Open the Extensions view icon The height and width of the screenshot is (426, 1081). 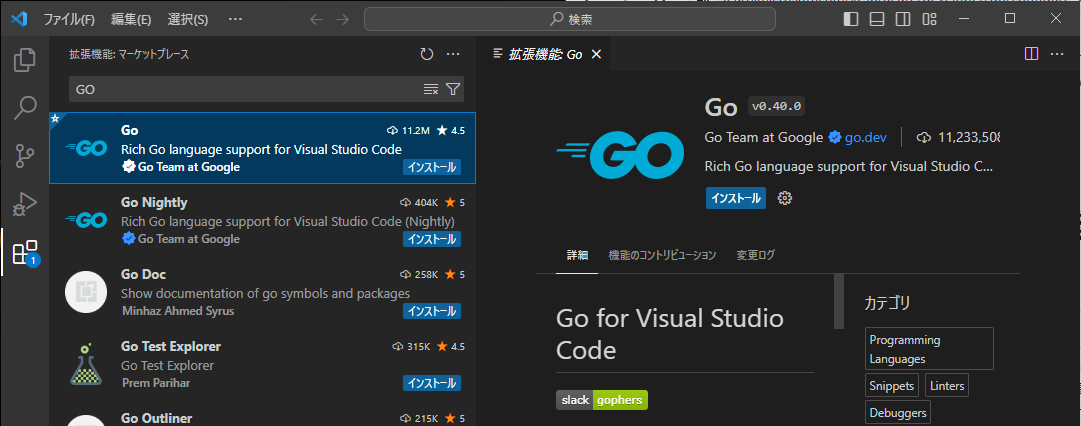tap(25, 253)
